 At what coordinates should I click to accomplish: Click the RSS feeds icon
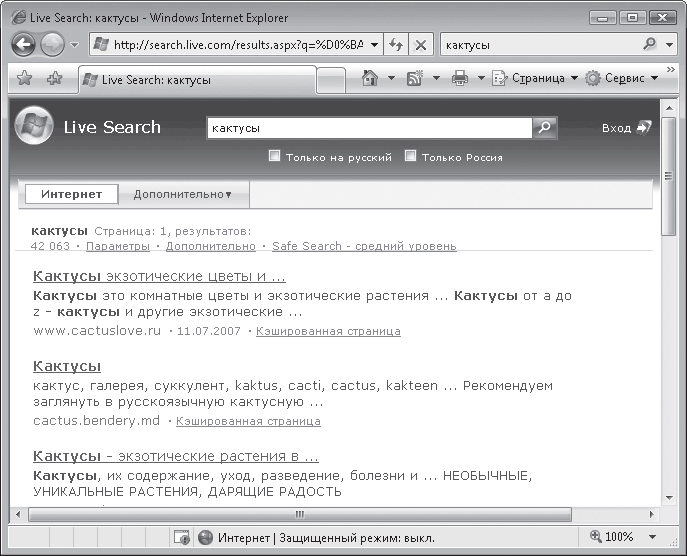click(x=415, y=78)
